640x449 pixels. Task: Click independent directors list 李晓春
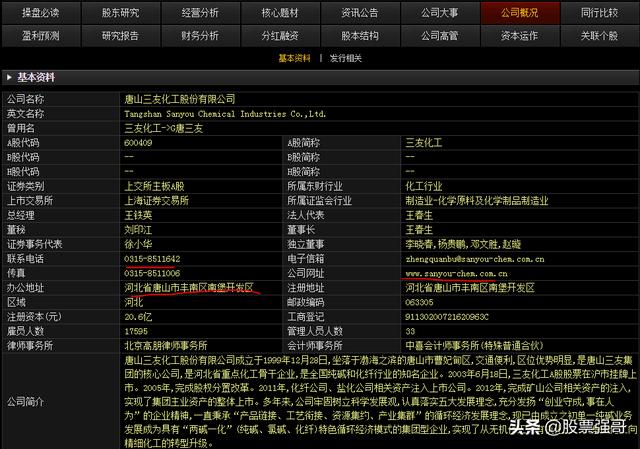[420, 244]
